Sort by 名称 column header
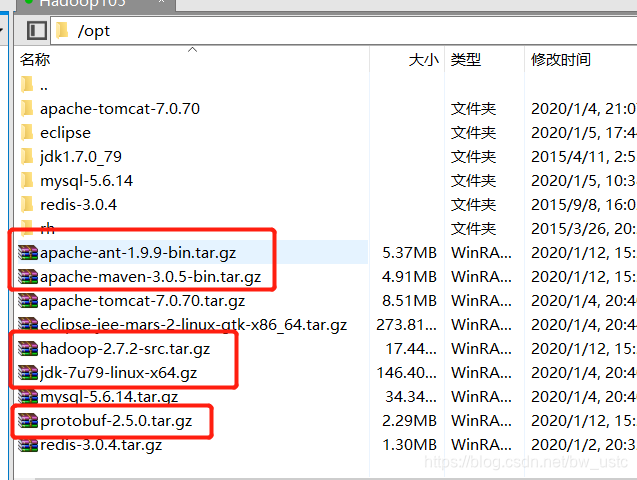637x480 pixels. tap(35, 60)
